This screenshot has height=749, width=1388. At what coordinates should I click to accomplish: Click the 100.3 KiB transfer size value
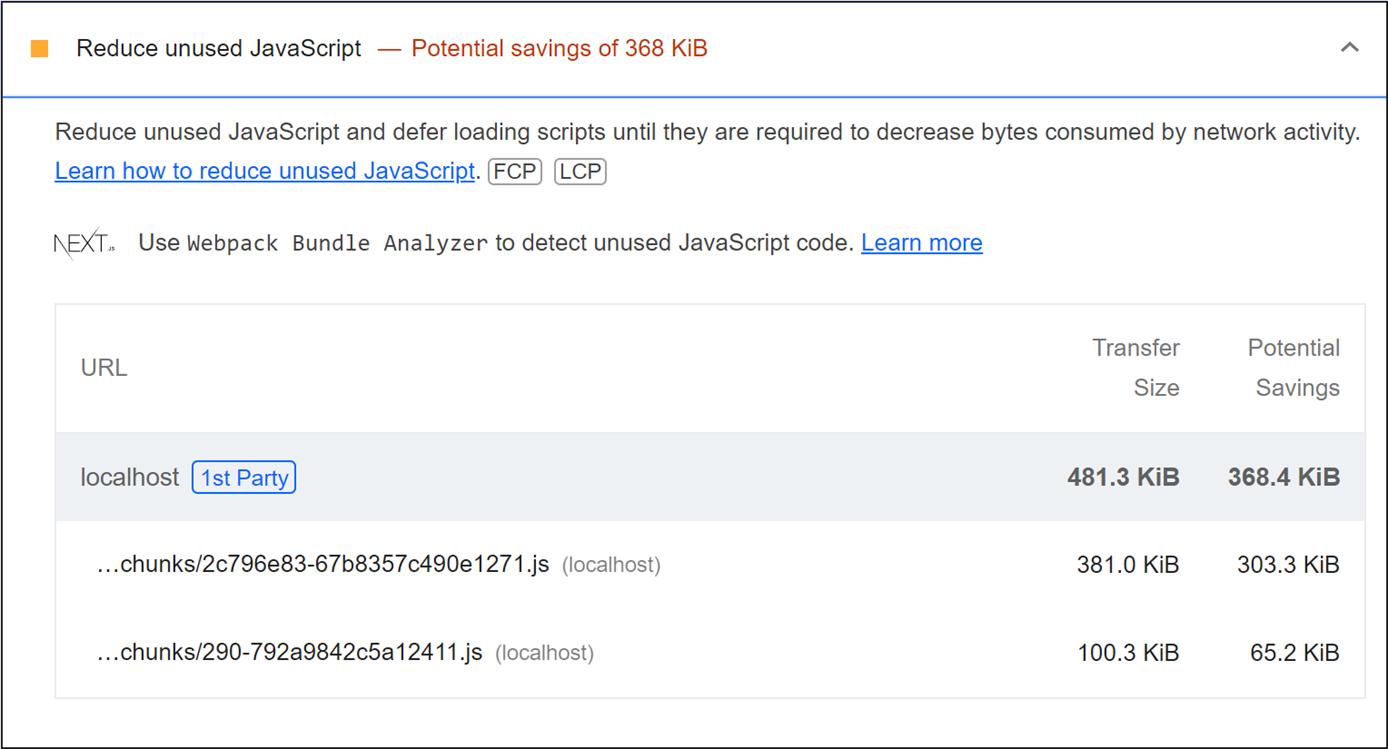[x=1127, y=653]
